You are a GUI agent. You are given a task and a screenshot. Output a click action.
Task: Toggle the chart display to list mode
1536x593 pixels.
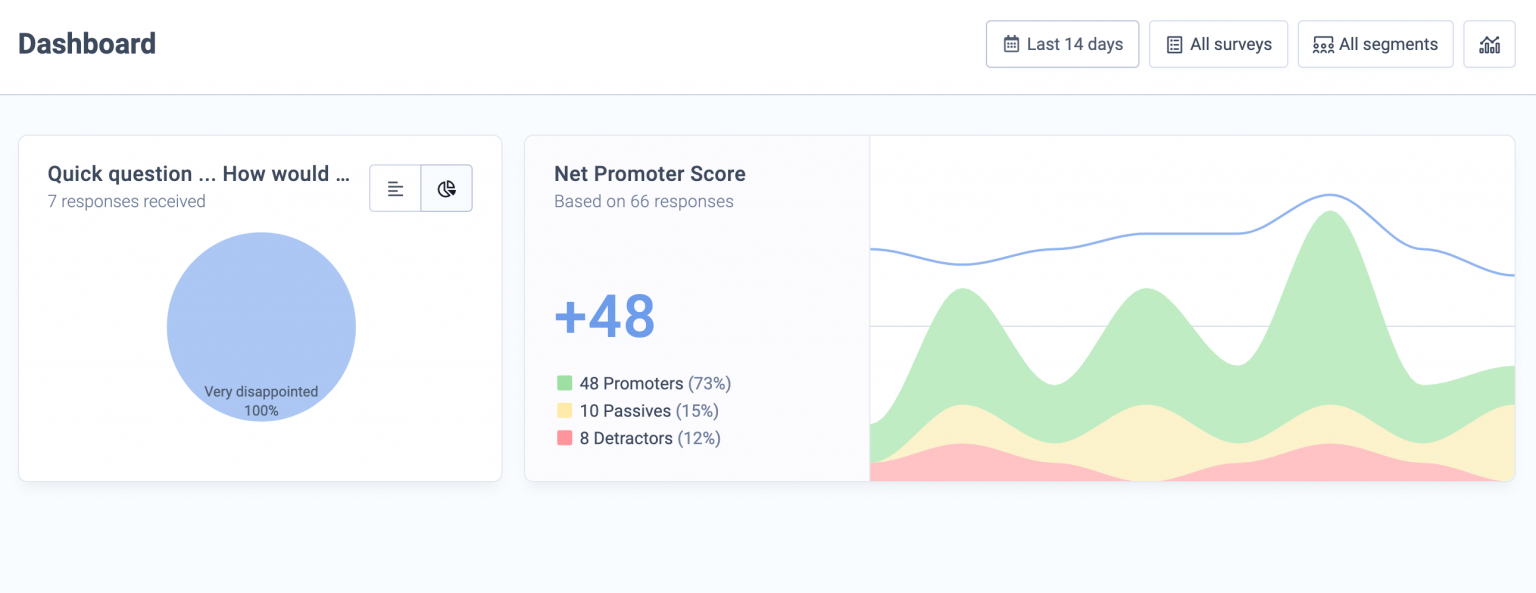point(395,188)
